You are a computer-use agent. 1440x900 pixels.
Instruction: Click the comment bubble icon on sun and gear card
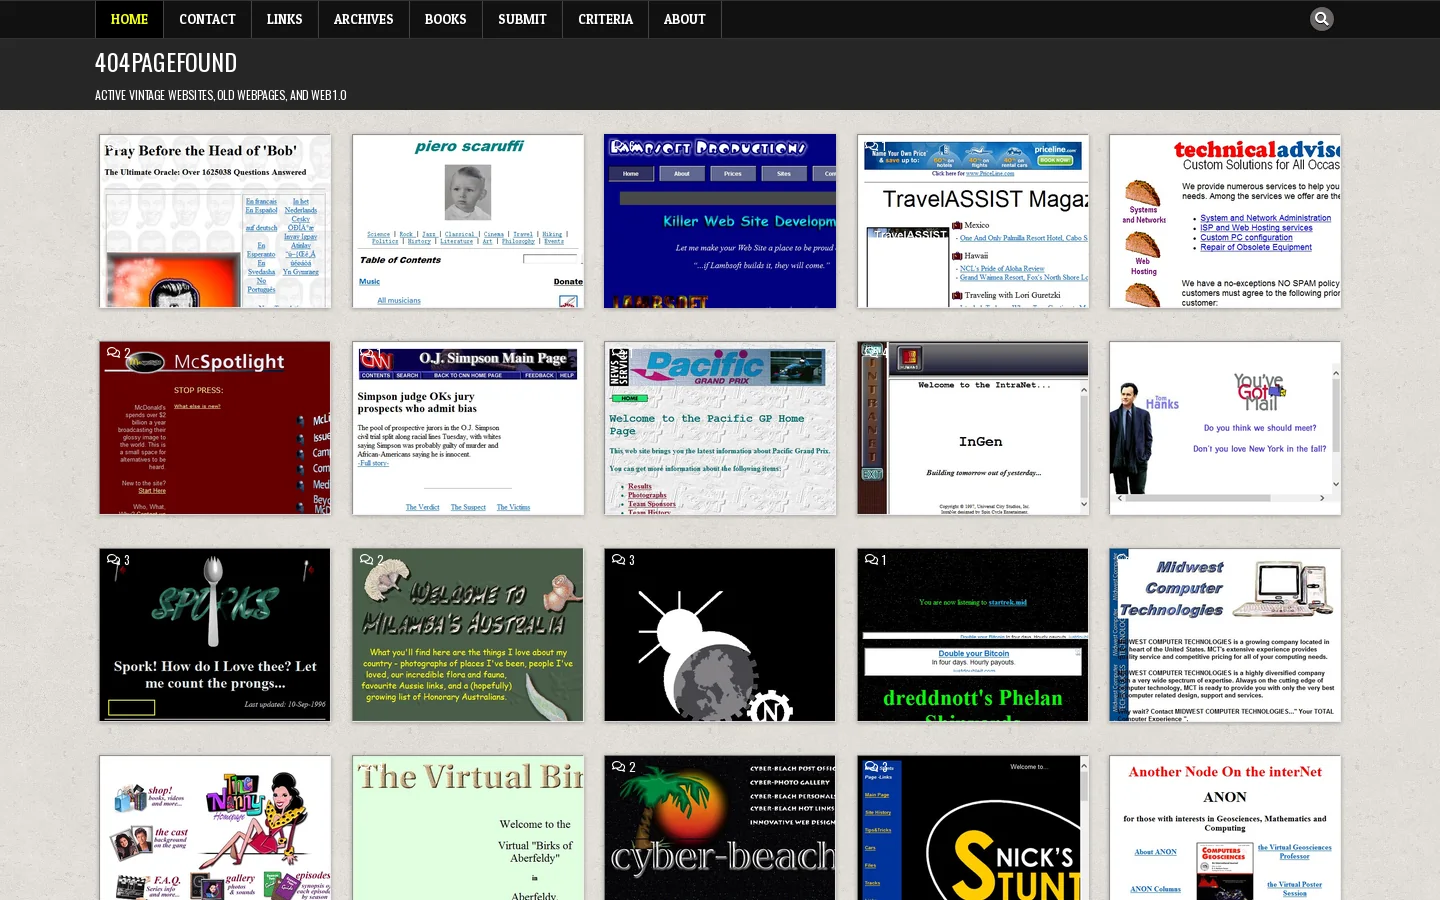click(618, 560)
